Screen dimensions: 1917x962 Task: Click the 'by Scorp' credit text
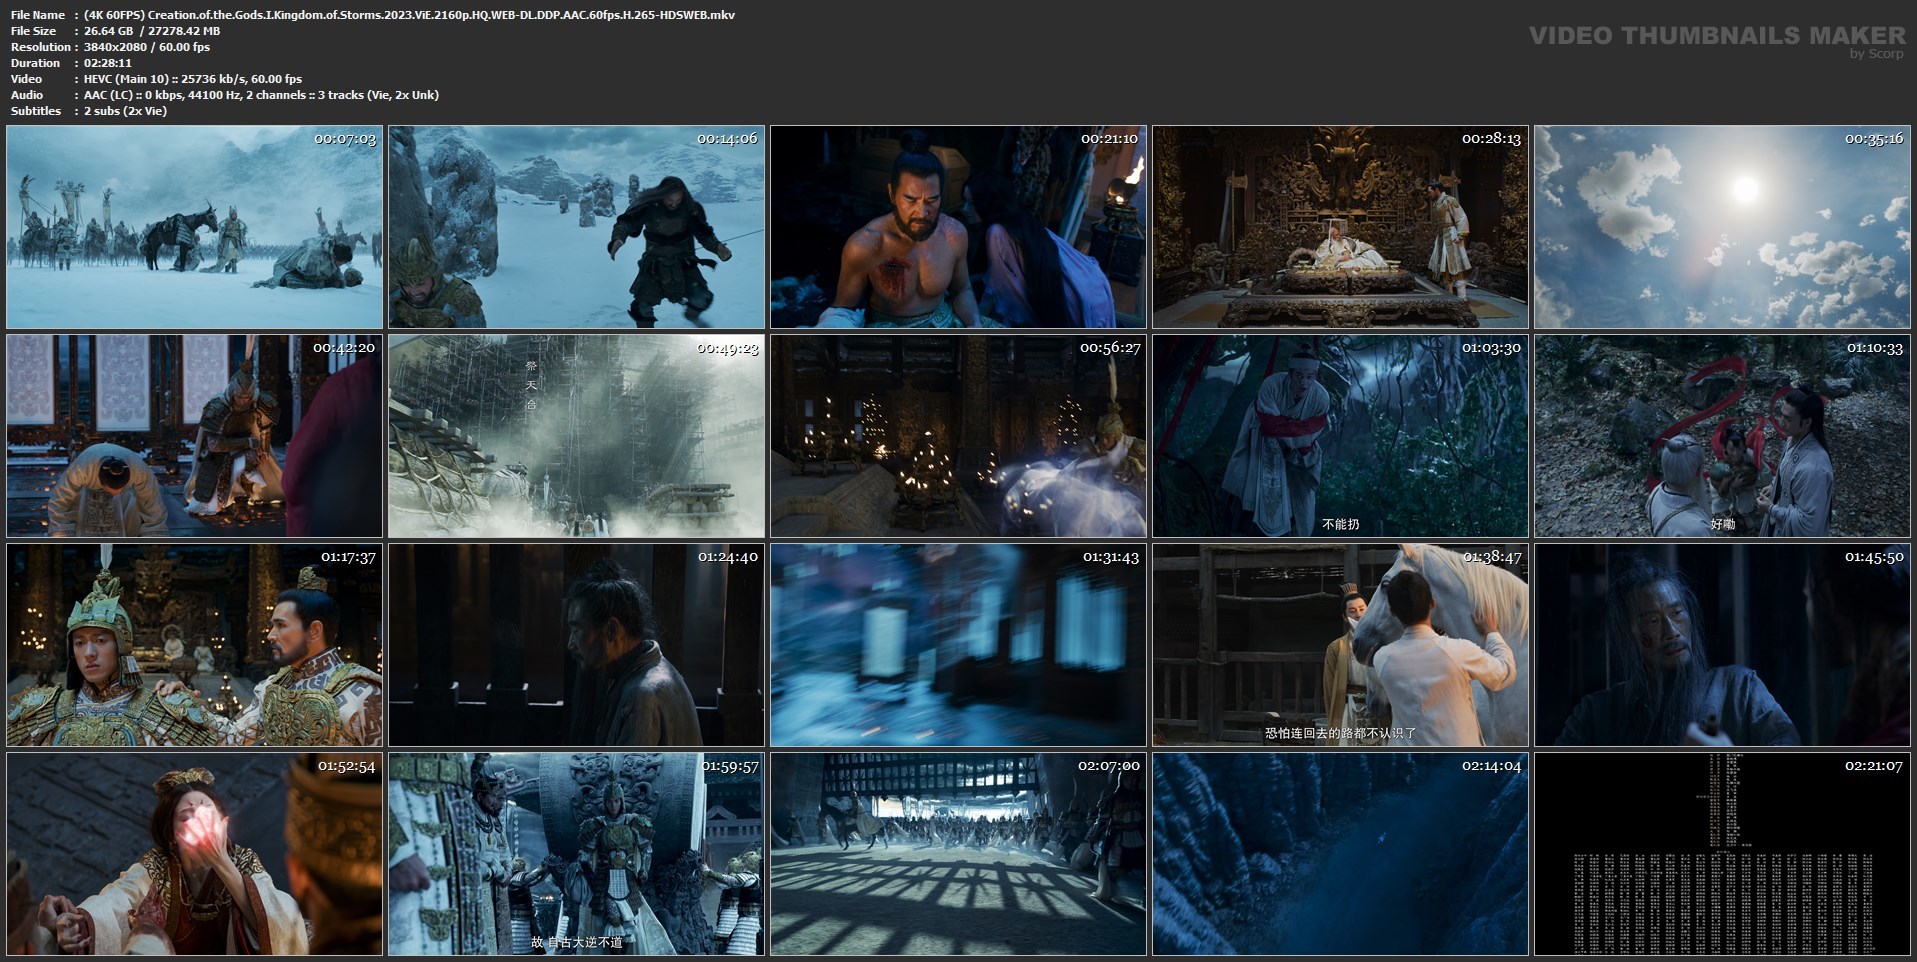(x=1877, y=54)
